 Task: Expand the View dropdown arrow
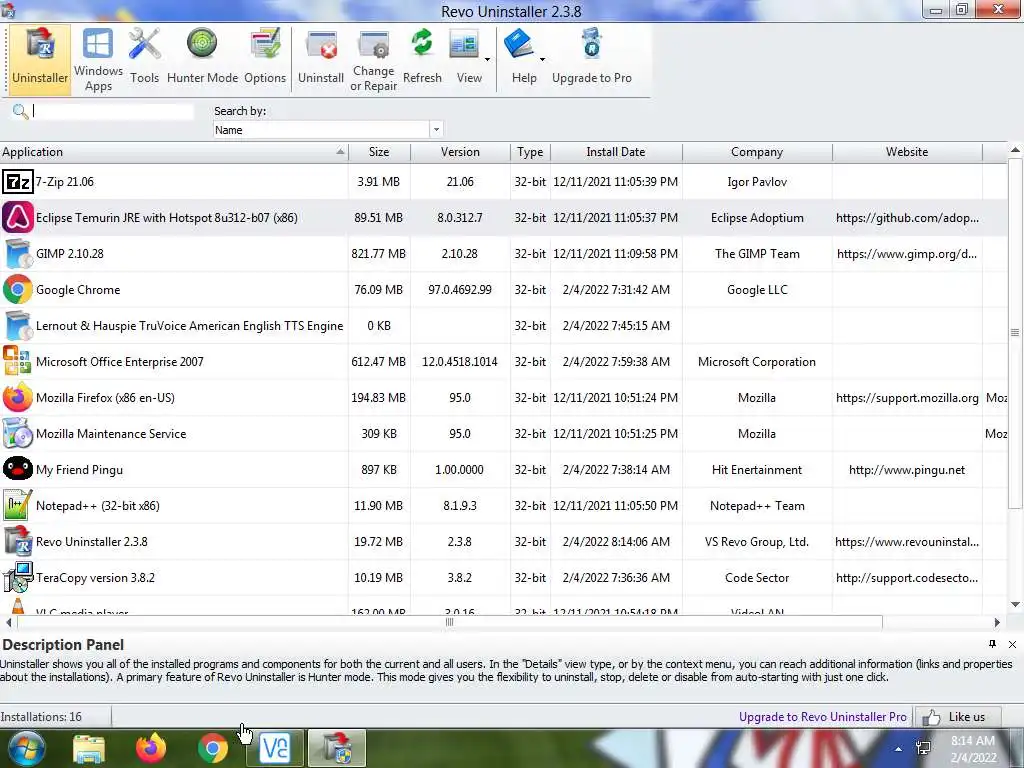click(487, 59)
